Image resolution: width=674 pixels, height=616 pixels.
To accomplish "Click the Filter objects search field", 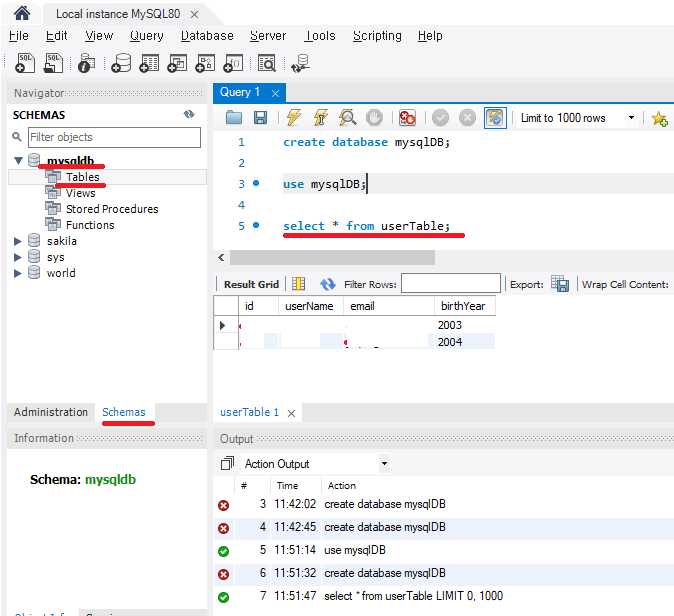I will 114,137.
